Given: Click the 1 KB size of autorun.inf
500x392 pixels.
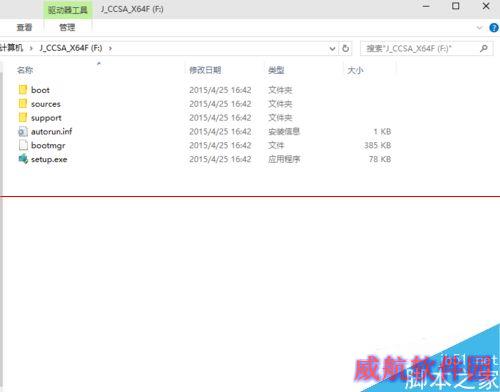Looking at the screenshot, I should pyautogui.click(x=382, y=132).
